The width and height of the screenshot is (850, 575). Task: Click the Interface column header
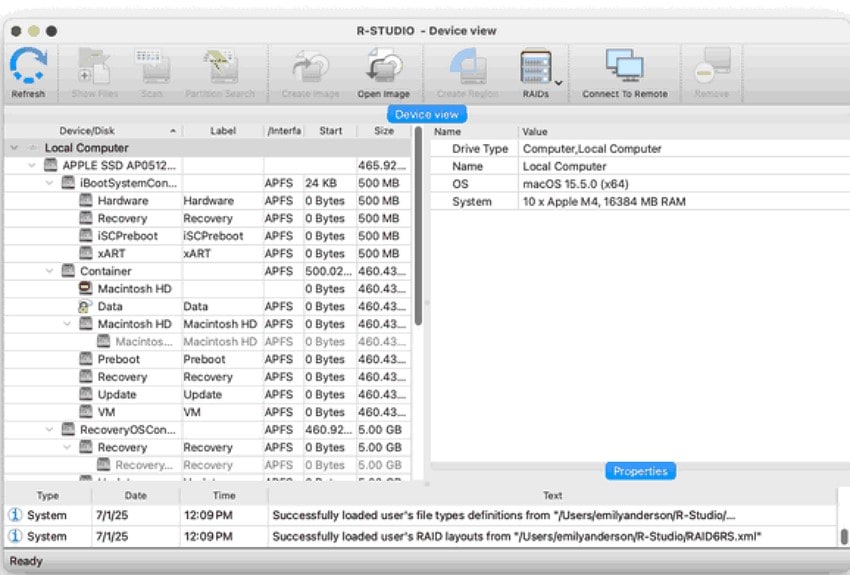tap(284, 131)
